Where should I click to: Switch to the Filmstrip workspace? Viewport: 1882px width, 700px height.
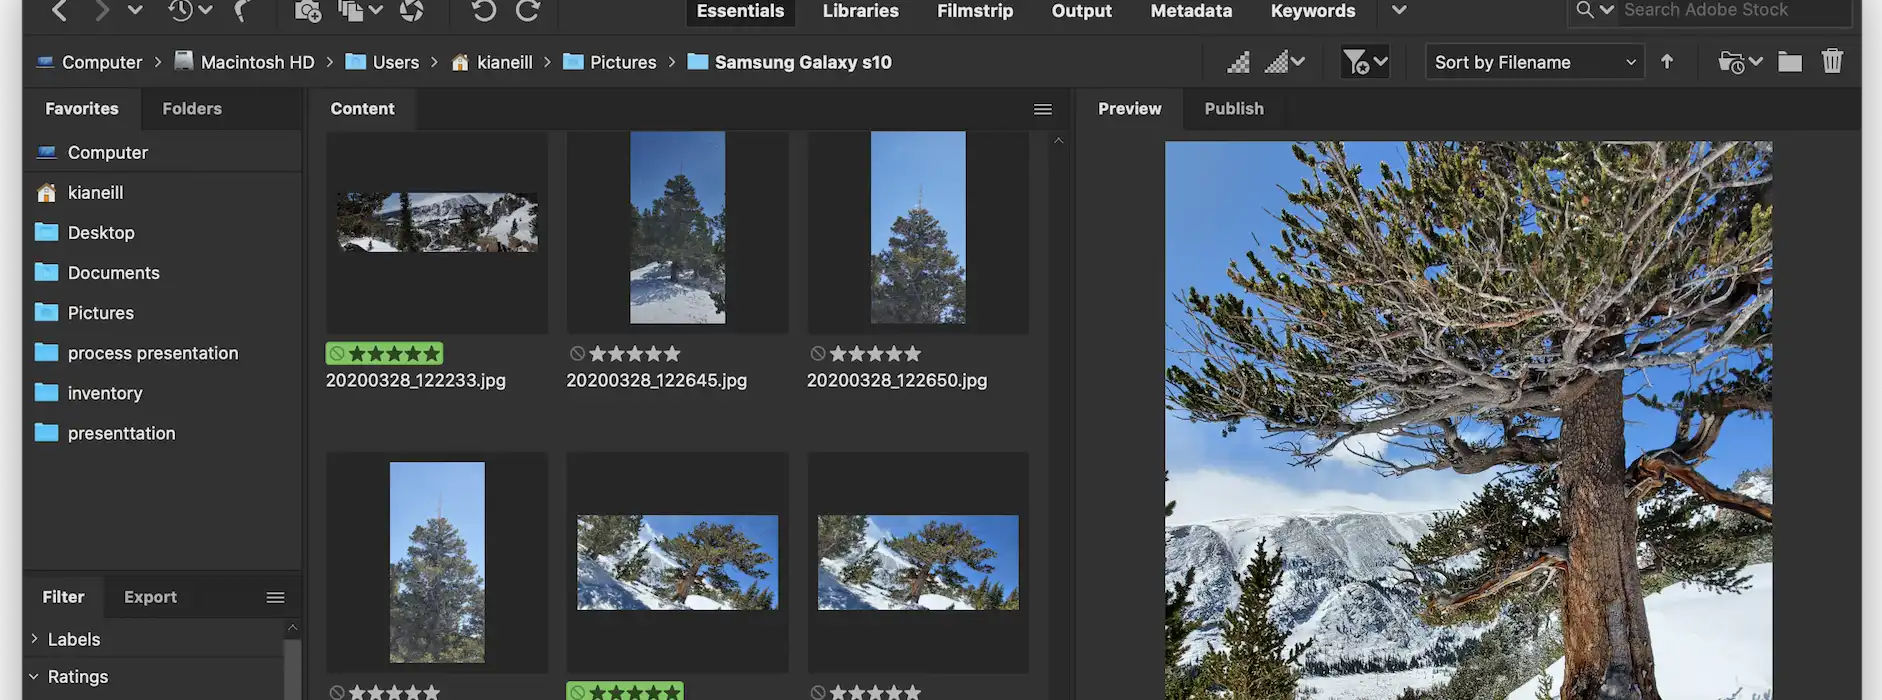point(975,11)
